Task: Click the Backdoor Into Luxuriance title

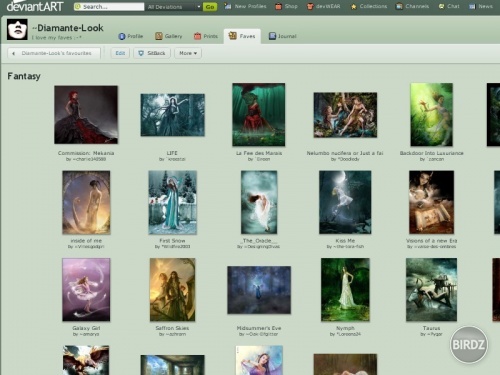Action: click(432, 153)
